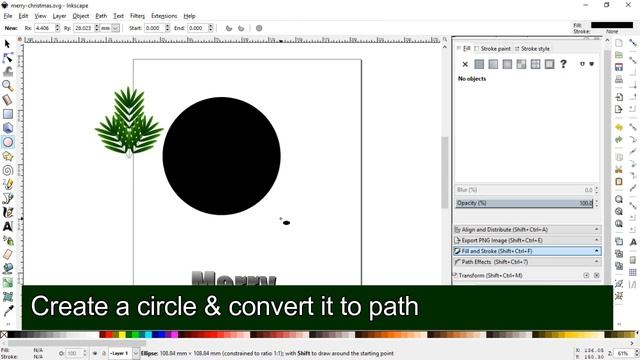Select the Gradient tool
Screen dimensions: 640x360
[x=7, y=282]
